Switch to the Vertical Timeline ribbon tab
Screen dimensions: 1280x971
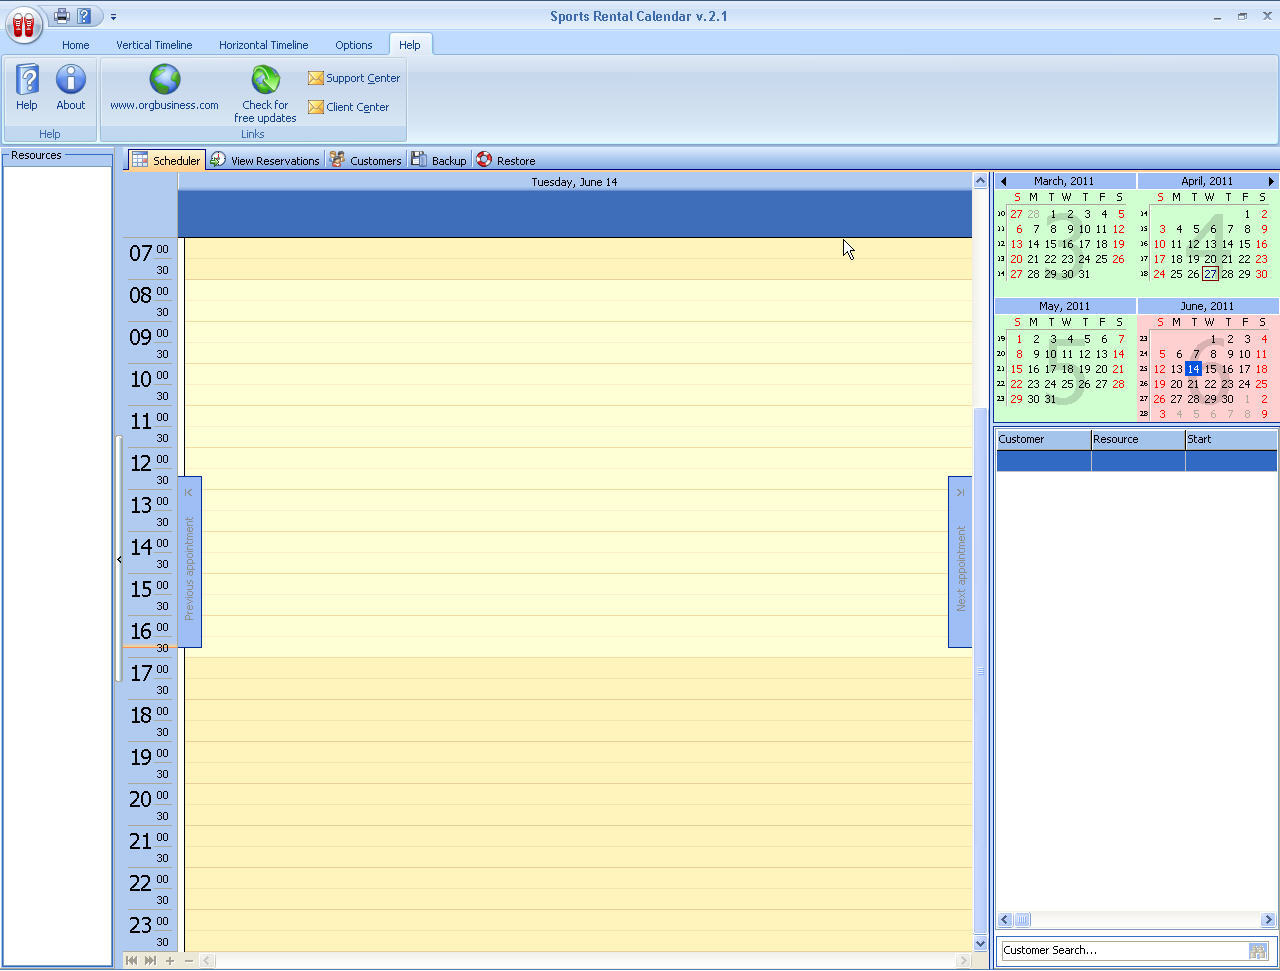pyautogui.click(x=154, y=44)
